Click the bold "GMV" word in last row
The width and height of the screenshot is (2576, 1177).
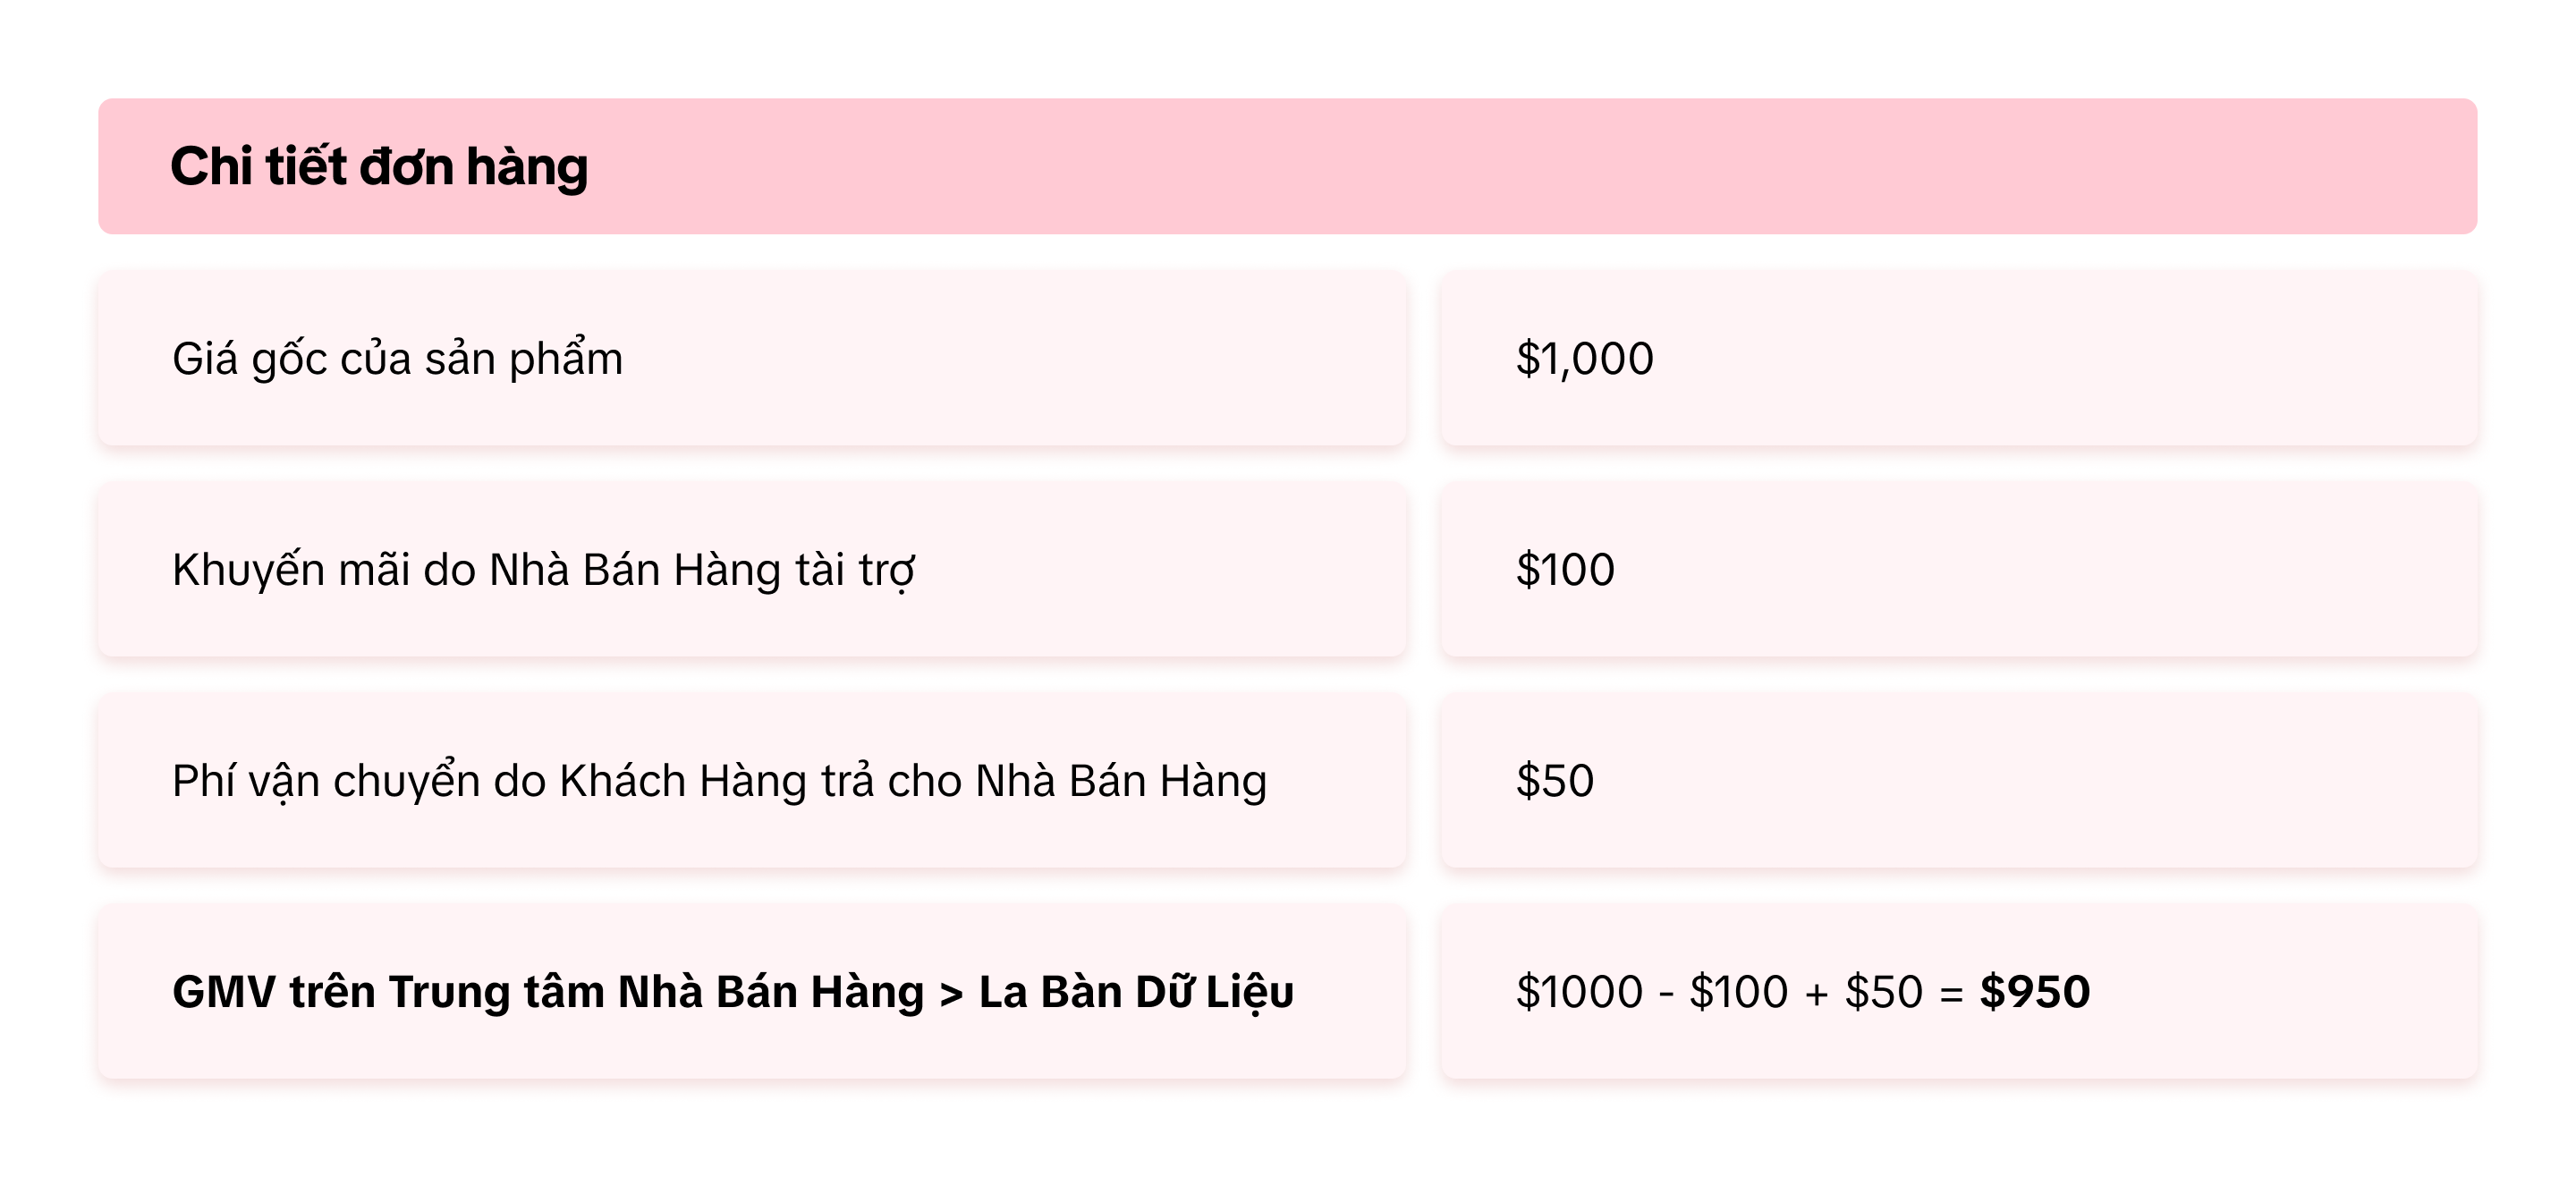pos(223,992)
